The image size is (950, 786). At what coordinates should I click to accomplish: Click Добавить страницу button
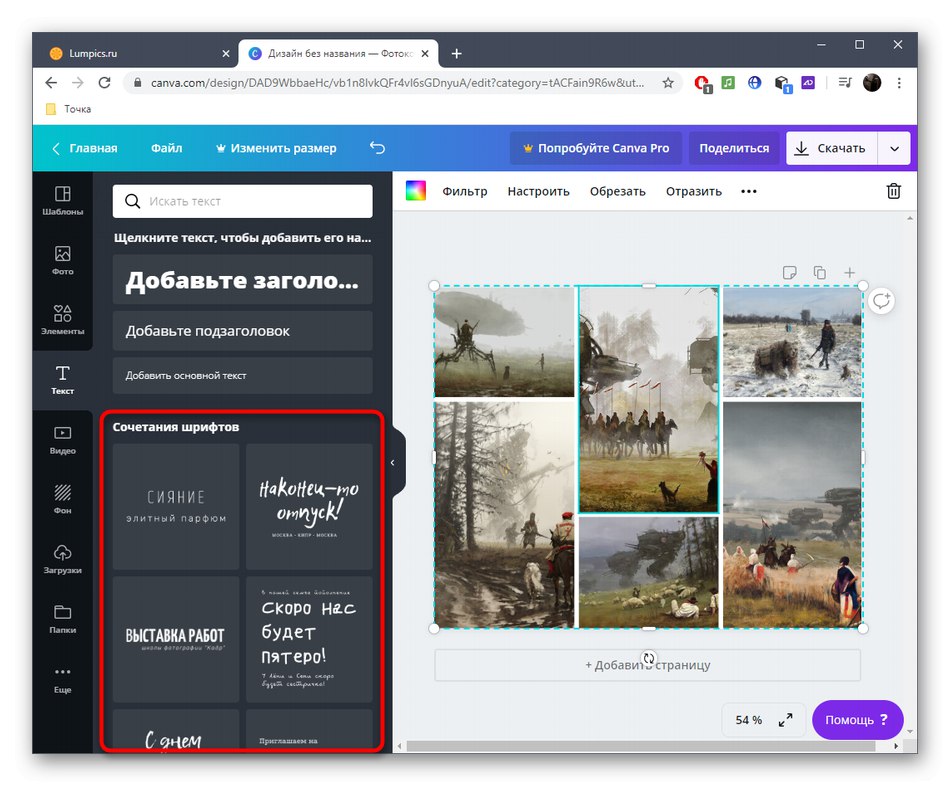point(647,665)
